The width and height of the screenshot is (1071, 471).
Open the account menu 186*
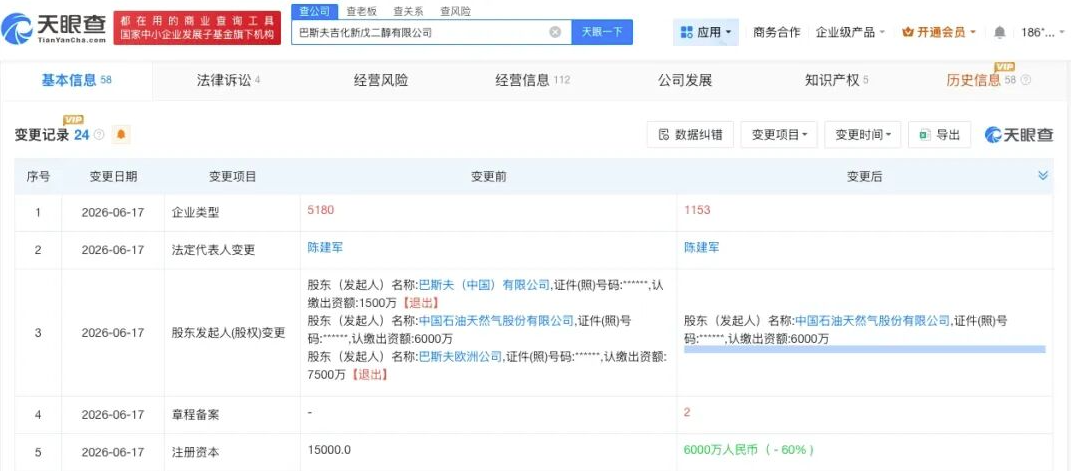click(x=1042, y=32)
